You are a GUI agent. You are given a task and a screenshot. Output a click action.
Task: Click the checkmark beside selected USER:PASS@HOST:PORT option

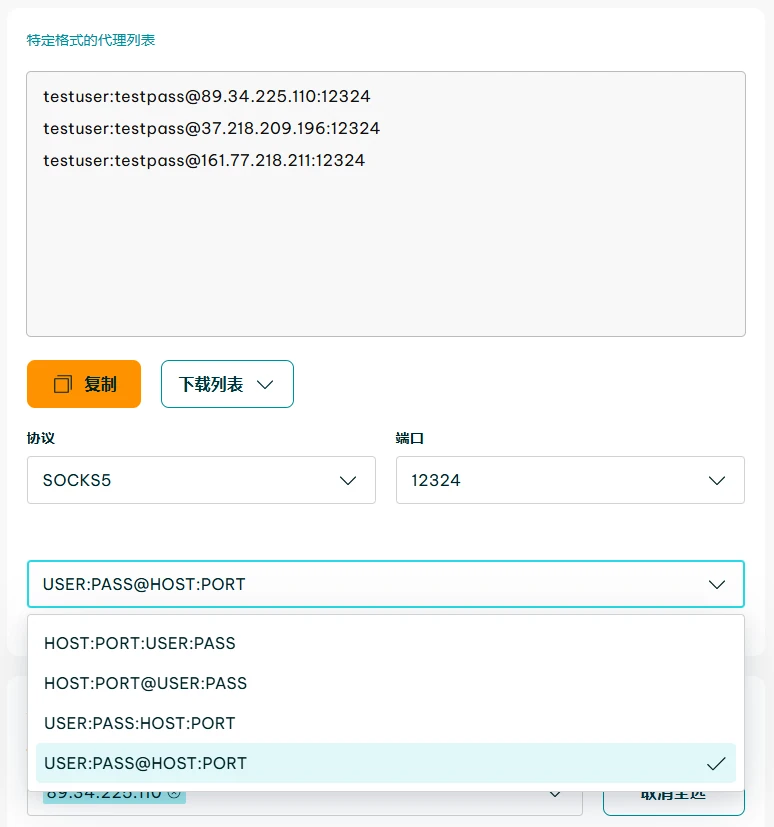[x=715, y=764]
